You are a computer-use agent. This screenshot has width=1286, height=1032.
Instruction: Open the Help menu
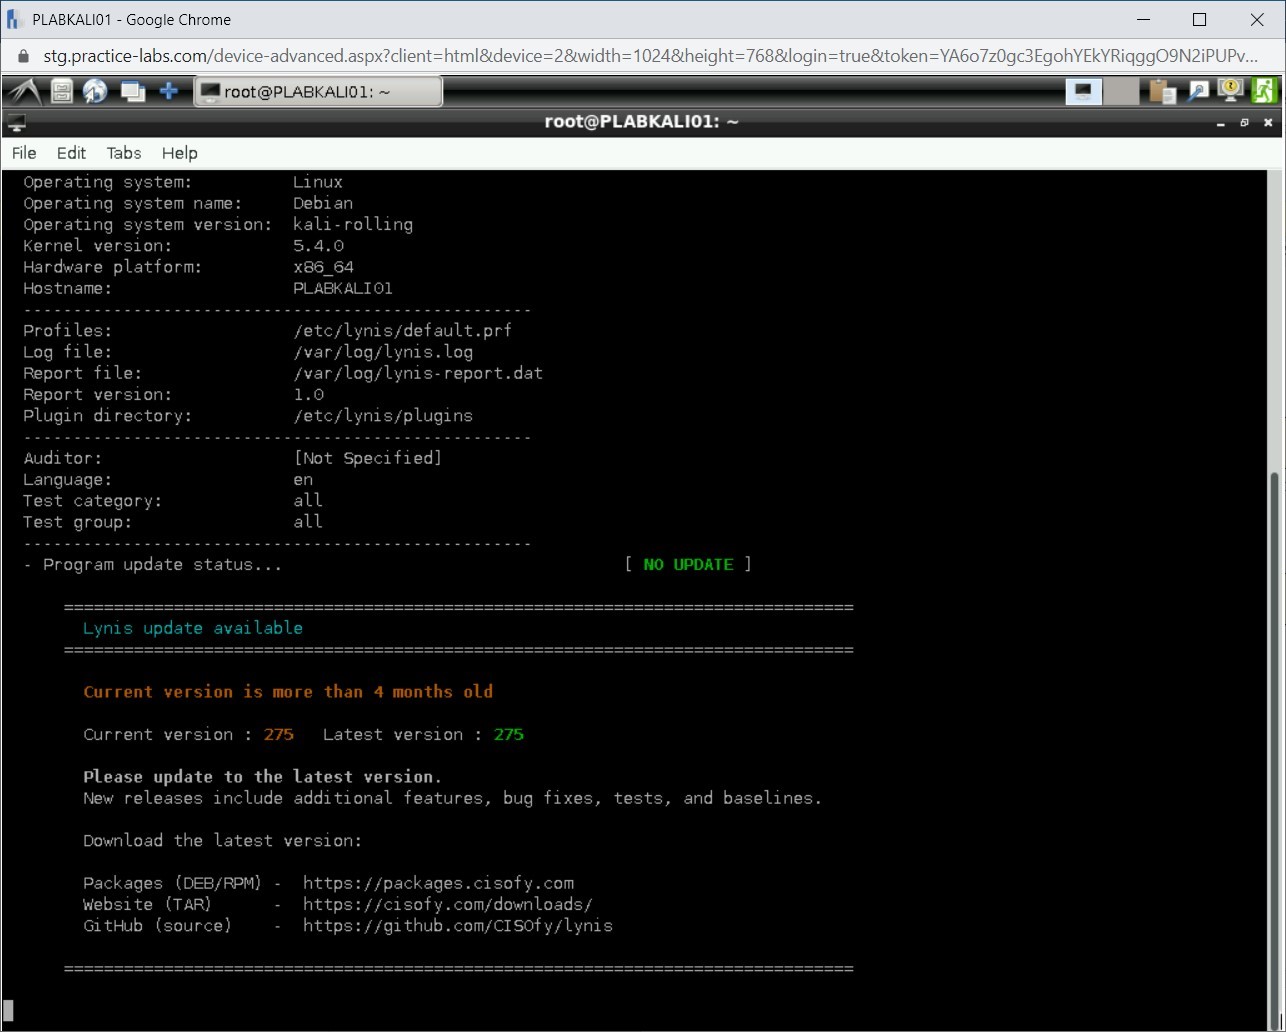pos(180,153)
